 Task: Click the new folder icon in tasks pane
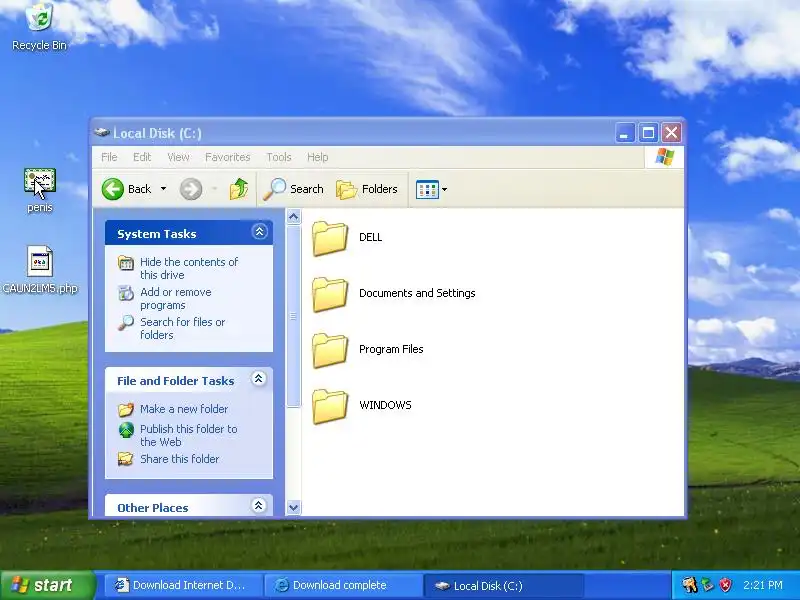tap(126, 409)
